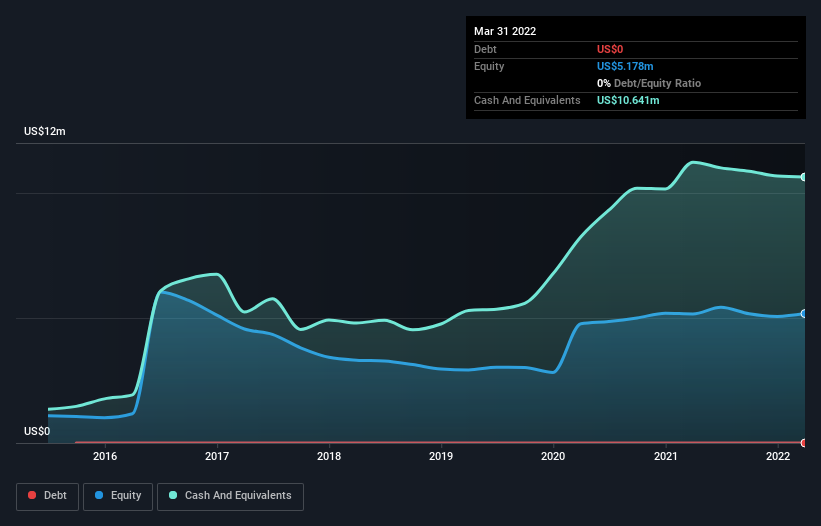
Task: Toggle the Debt legend button
Action: 48,496
